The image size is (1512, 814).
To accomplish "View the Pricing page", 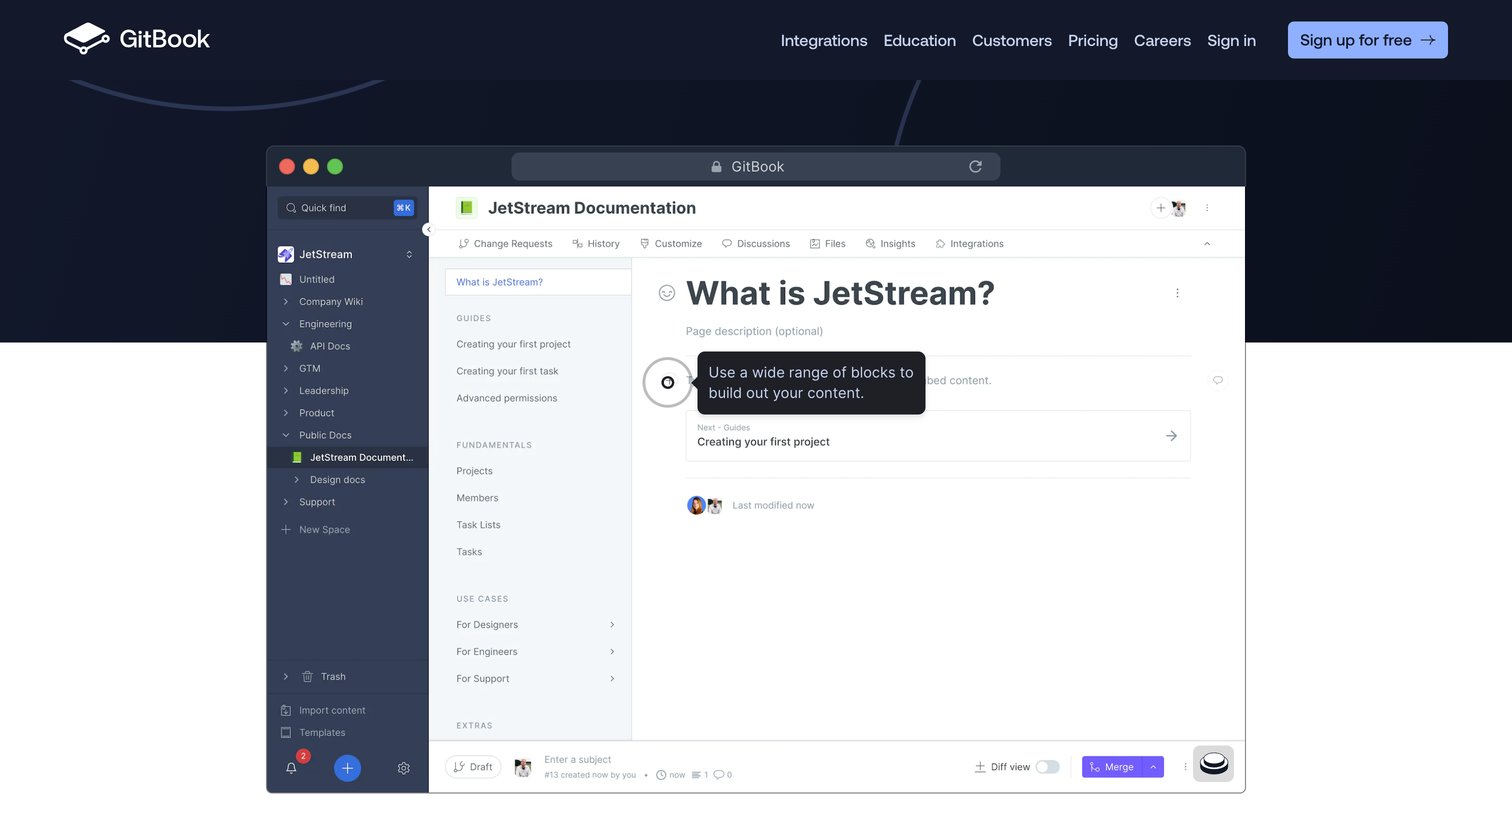I will [x=1093, y=40].
